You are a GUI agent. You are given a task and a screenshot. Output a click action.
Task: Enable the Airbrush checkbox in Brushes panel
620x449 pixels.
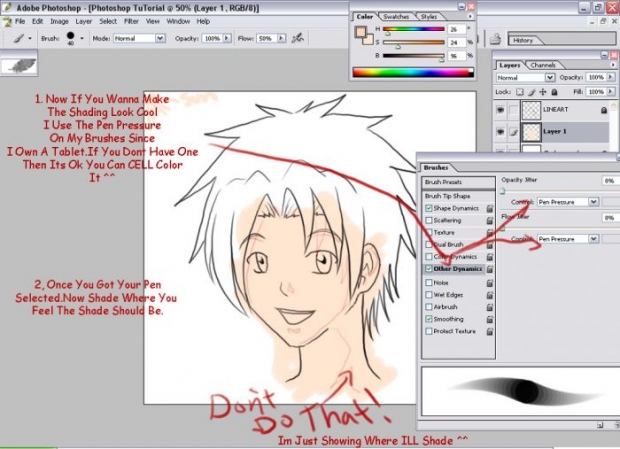click(429, 307)
